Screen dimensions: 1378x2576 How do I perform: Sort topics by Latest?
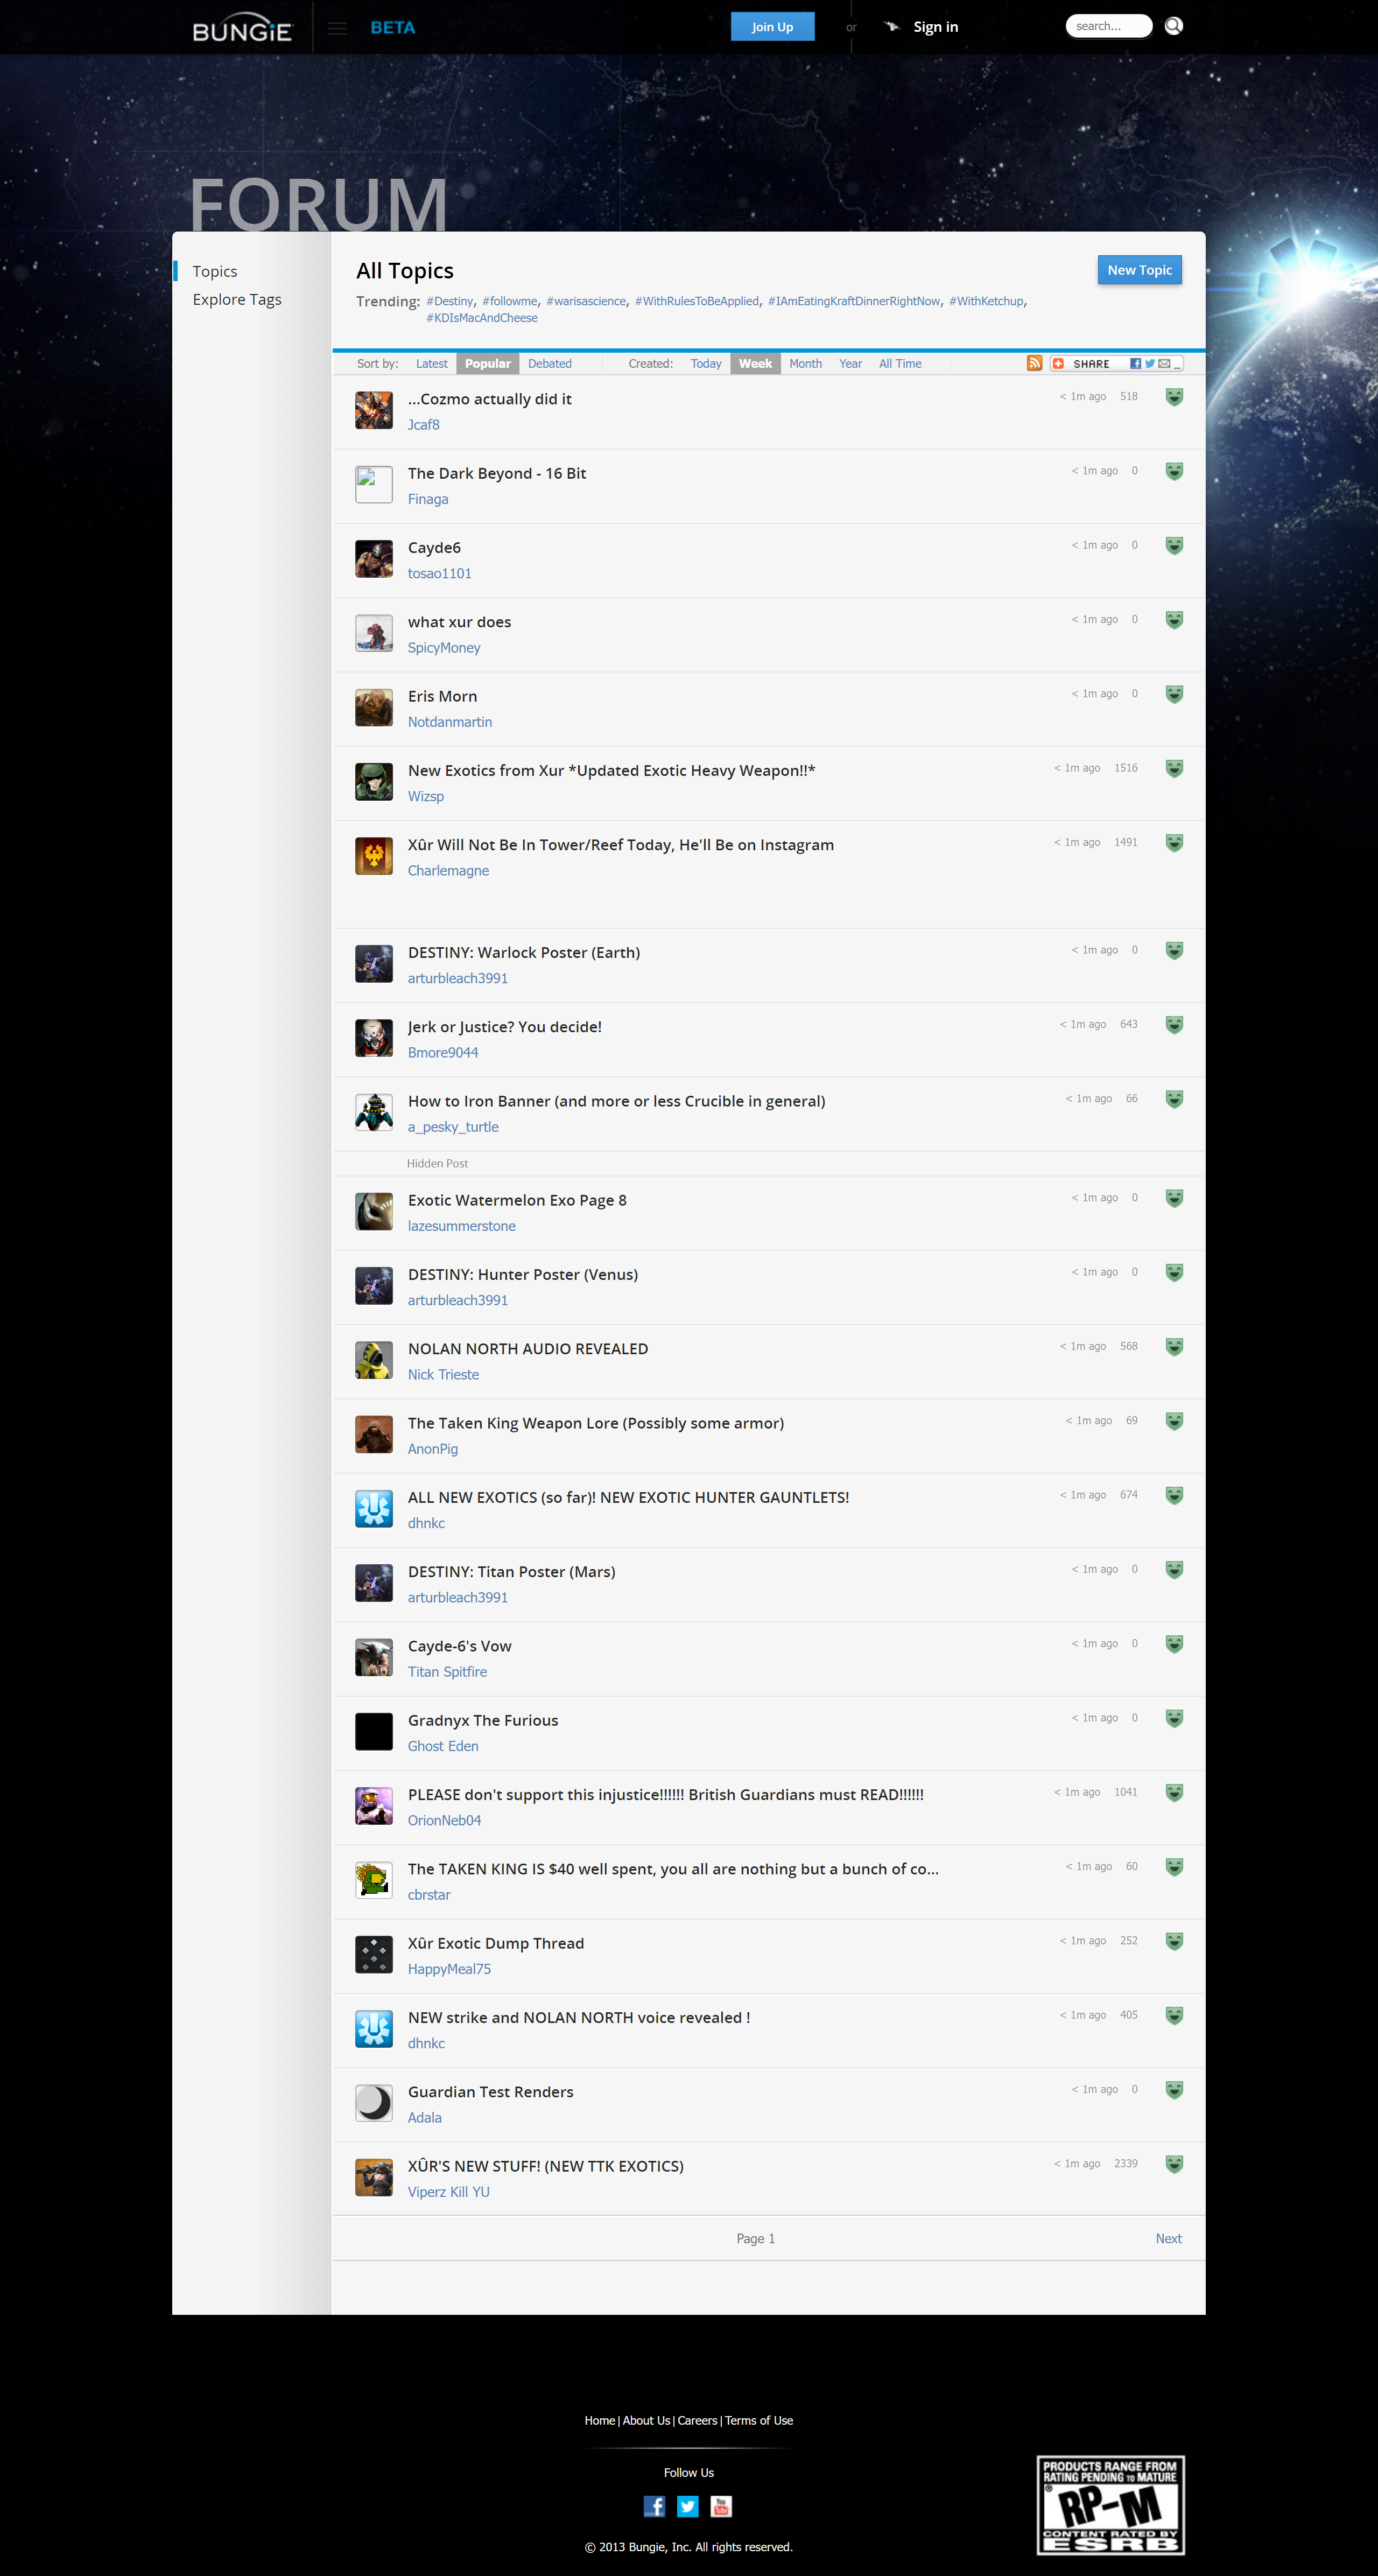431,364
